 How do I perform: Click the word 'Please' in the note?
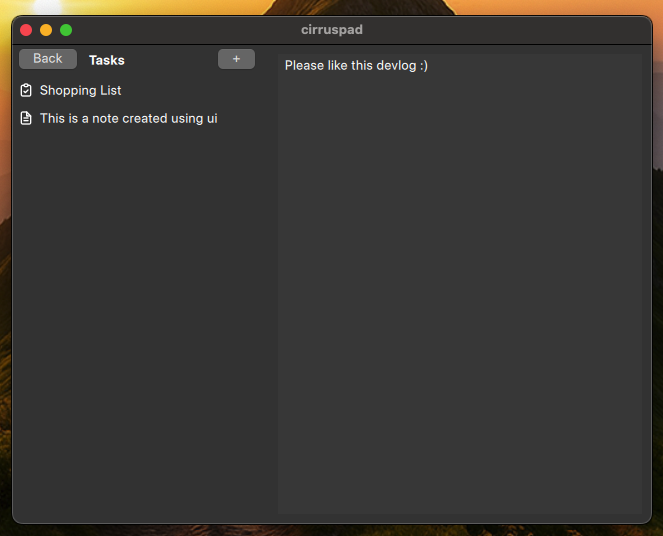tap(304, 66)
